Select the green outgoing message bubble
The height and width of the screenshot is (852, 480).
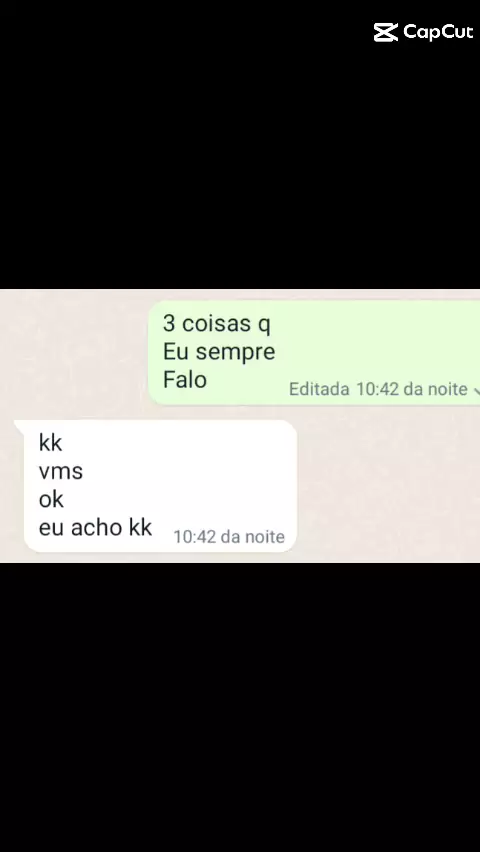point(314,353)
